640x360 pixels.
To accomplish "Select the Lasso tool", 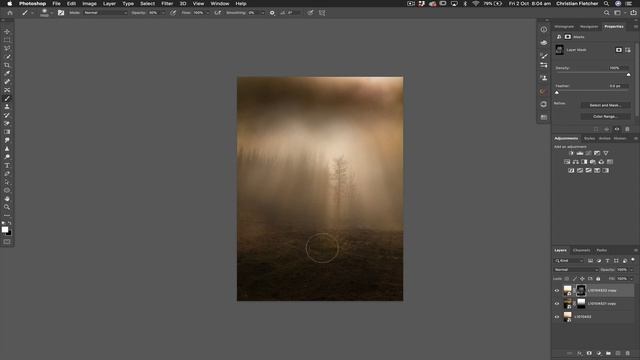I will (7, 48).
